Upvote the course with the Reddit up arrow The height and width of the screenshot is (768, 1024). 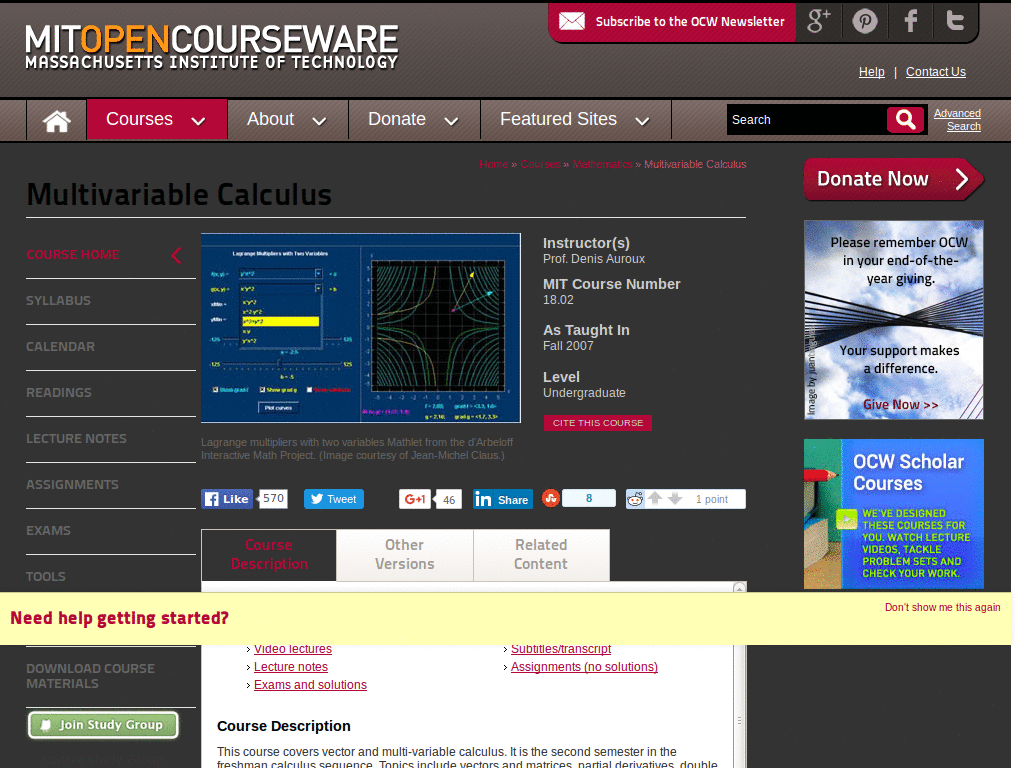(655, 498)
